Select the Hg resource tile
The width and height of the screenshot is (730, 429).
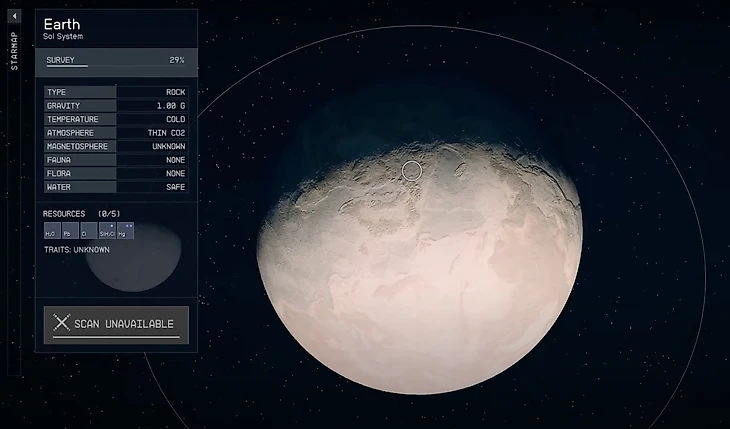coord(126,231)
